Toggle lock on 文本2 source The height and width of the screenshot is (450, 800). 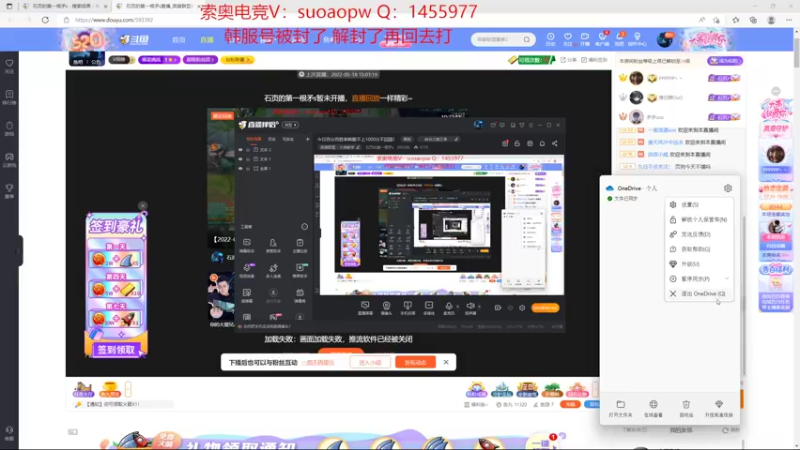[248, 150]
